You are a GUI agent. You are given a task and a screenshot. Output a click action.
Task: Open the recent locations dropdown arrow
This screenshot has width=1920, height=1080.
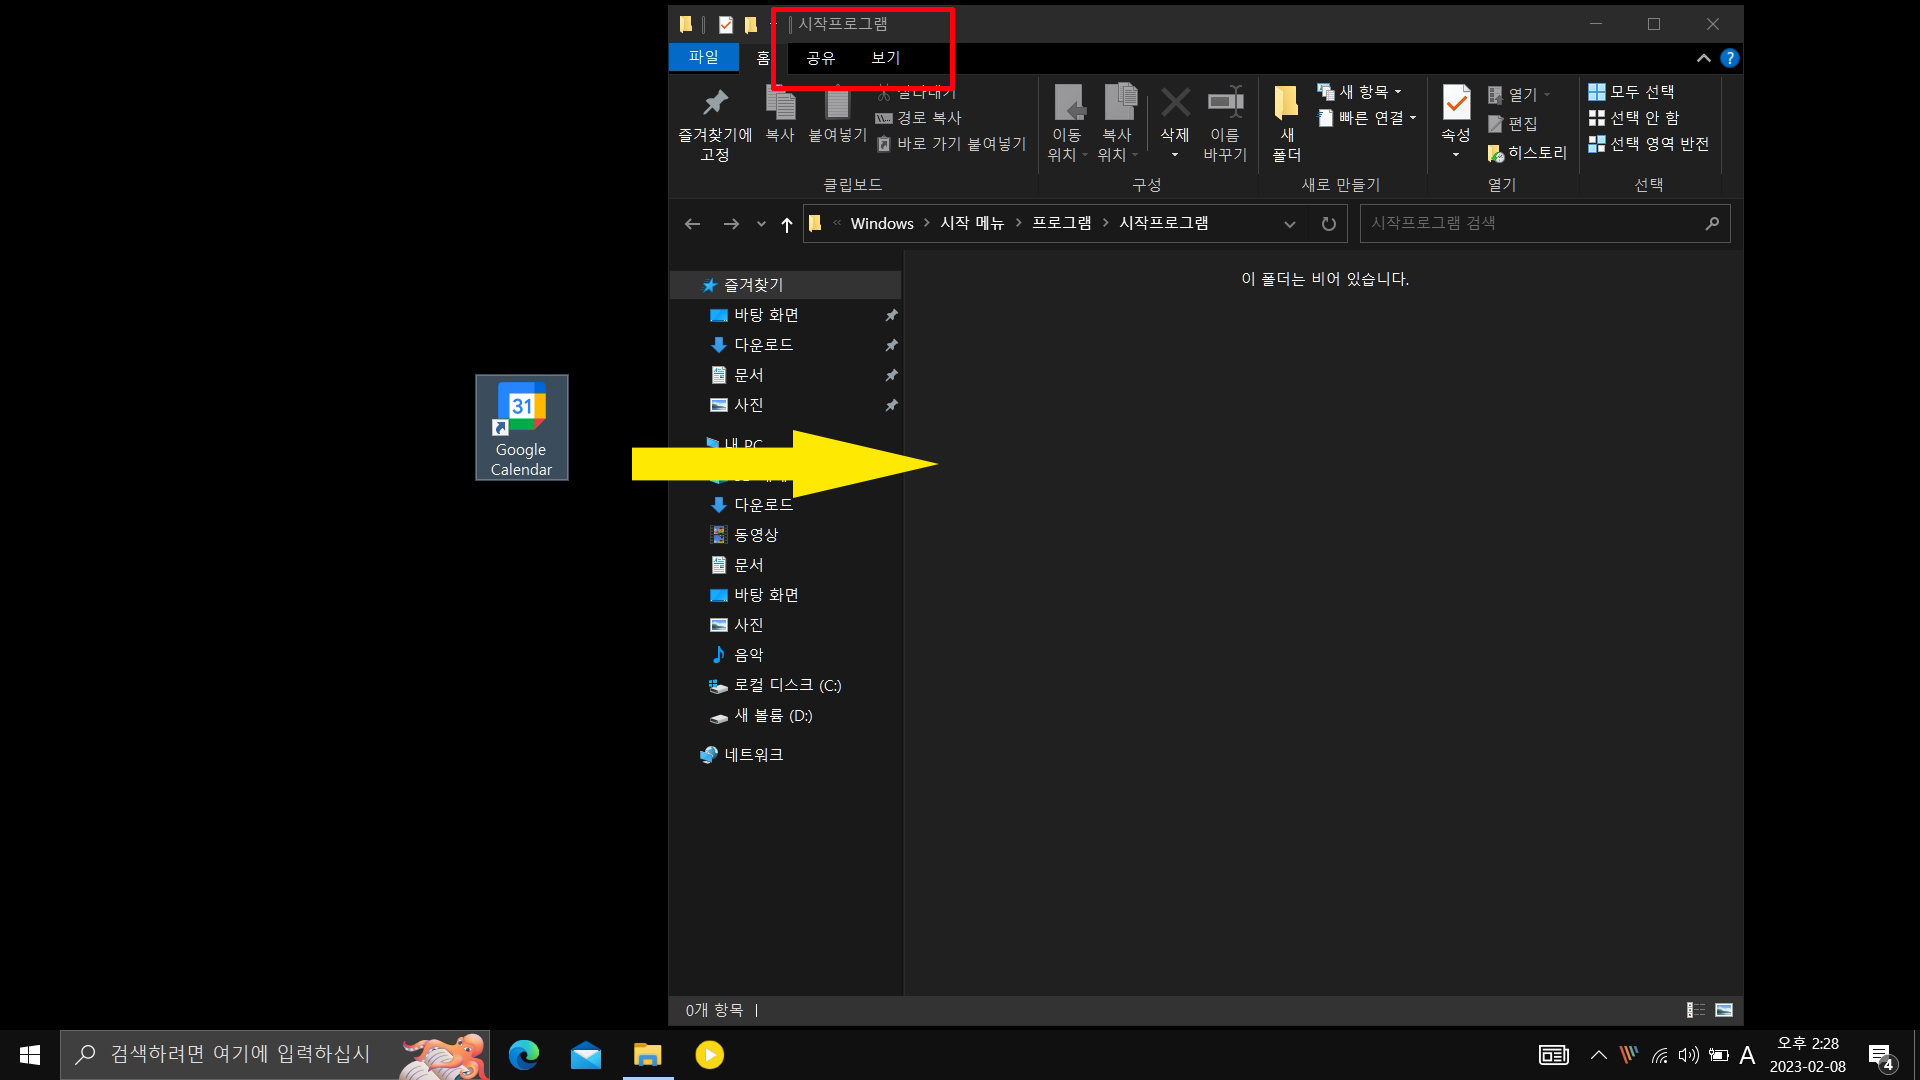[761, 224]
